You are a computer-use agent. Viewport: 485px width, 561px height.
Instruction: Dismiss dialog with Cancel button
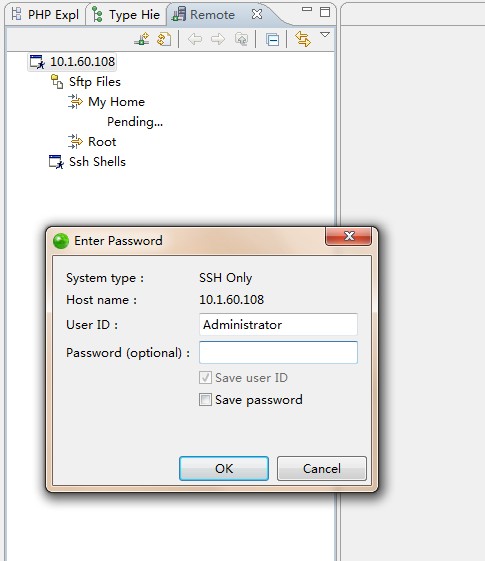click(x=322, y=468)
